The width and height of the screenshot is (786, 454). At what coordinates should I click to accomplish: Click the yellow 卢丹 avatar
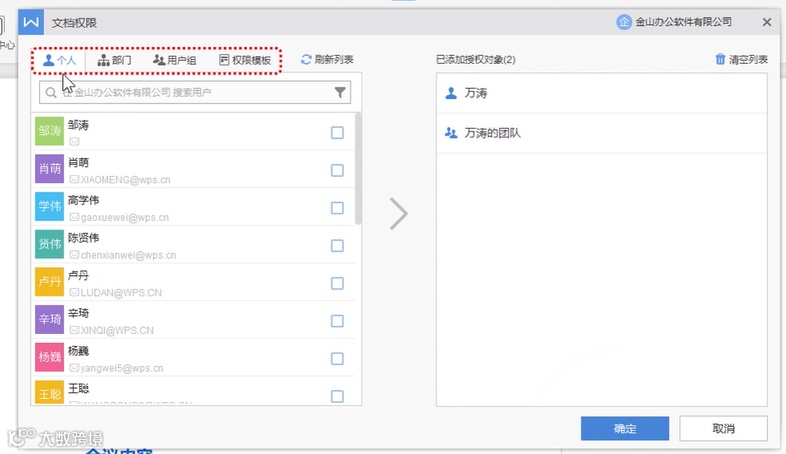[50, 282]
